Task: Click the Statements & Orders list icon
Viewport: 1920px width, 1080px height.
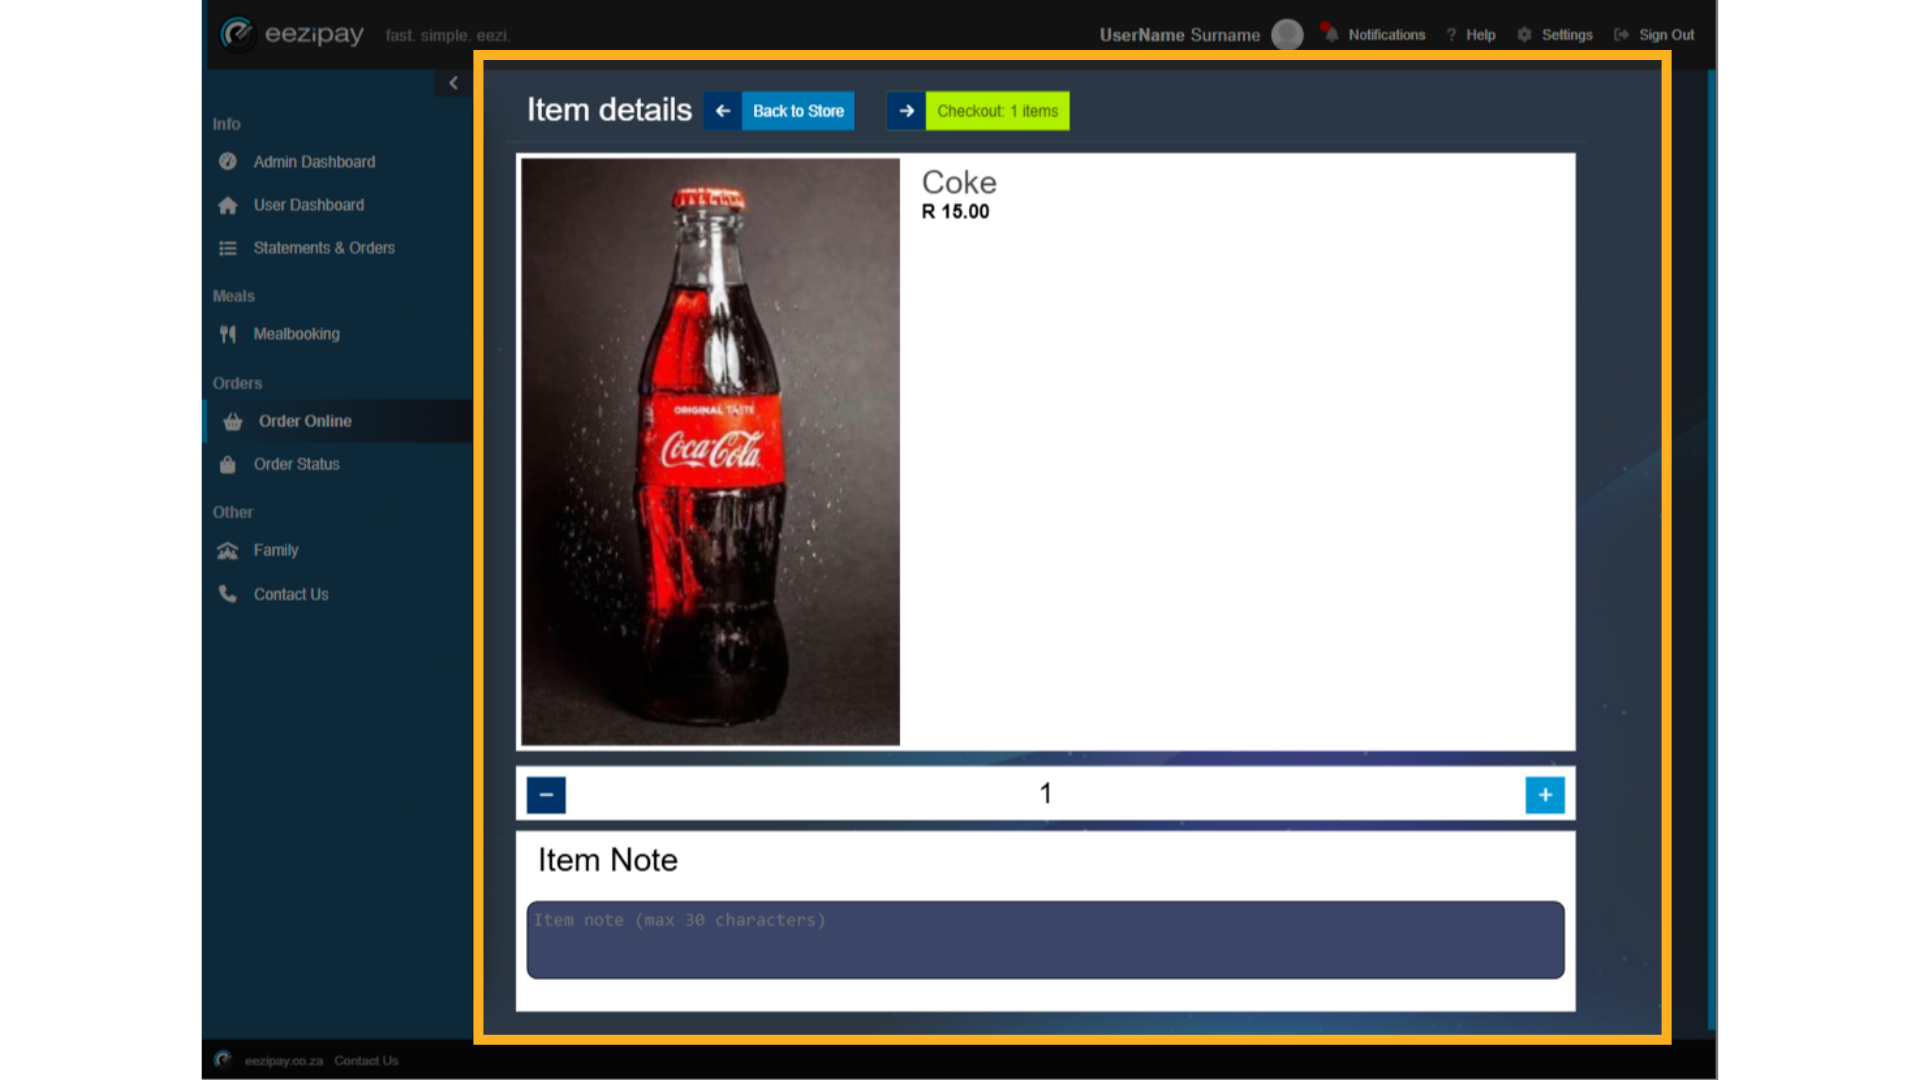Action: [228, 248]
